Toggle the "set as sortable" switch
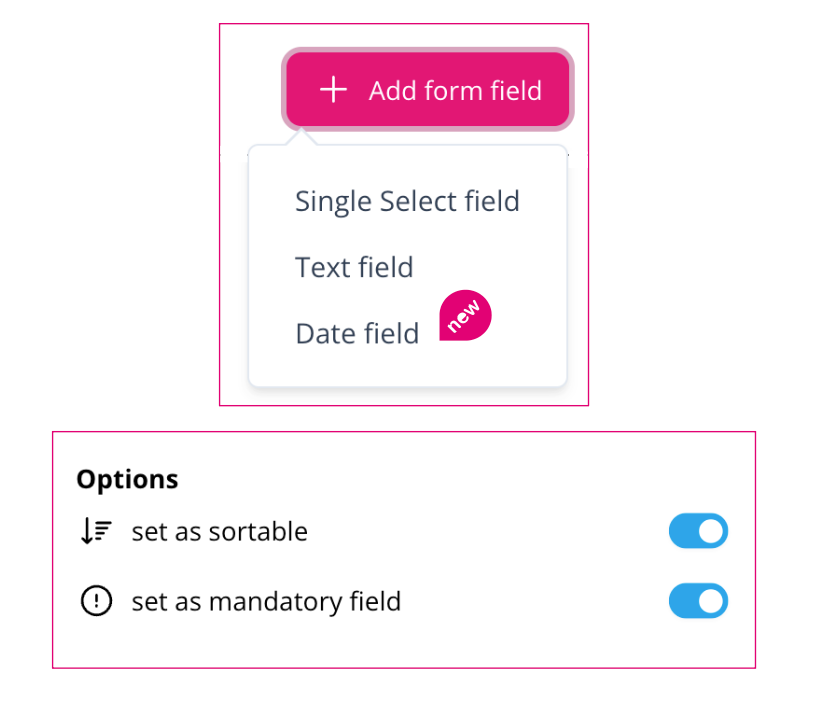The image size is (828, 708). pos(698,531)
